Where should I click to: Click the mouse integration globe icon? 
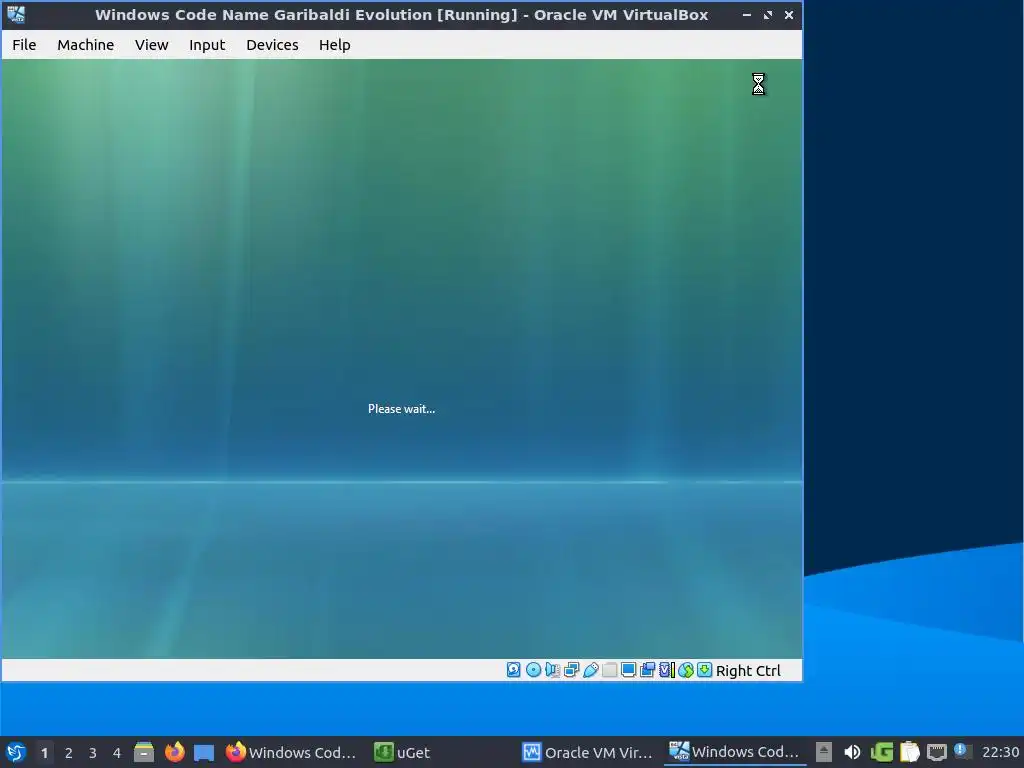686,670
